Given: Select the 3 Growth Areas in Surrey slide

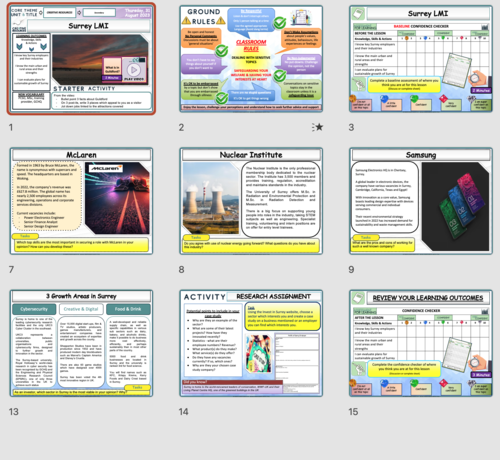Looking at the screenshot, I should [x=81, y=343].
